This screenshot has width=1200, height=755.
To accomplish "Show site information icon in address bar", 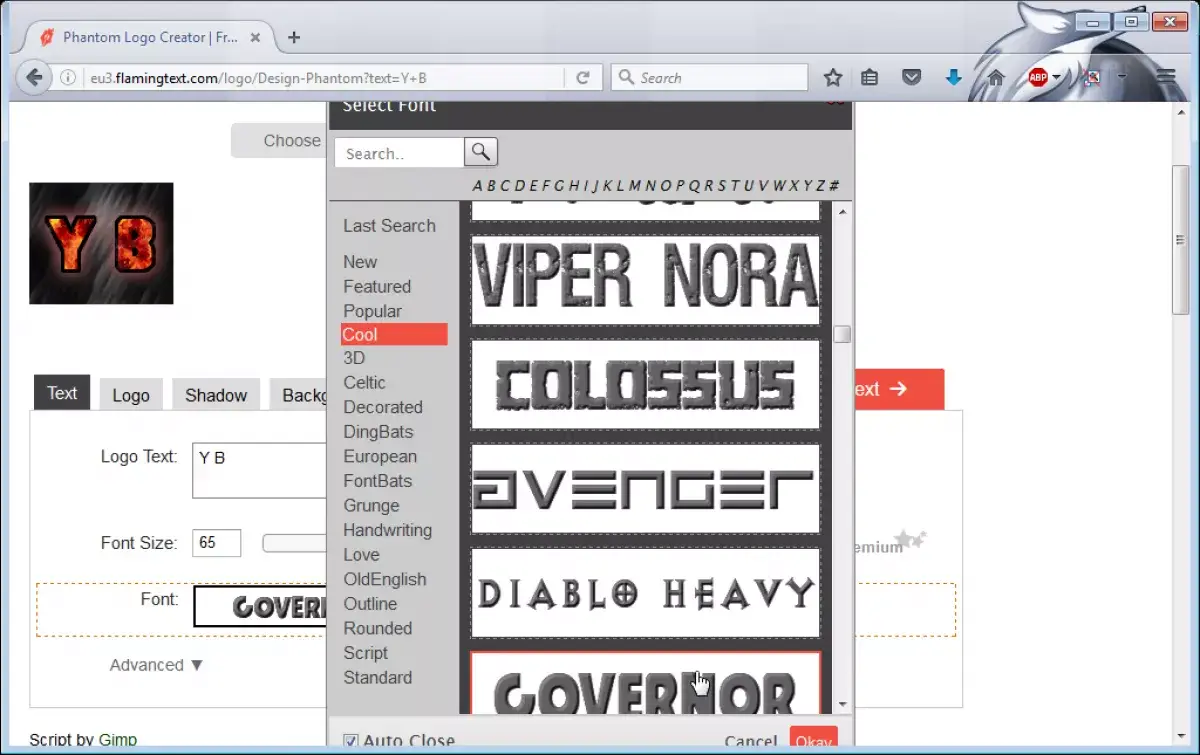I will point(68,77).
